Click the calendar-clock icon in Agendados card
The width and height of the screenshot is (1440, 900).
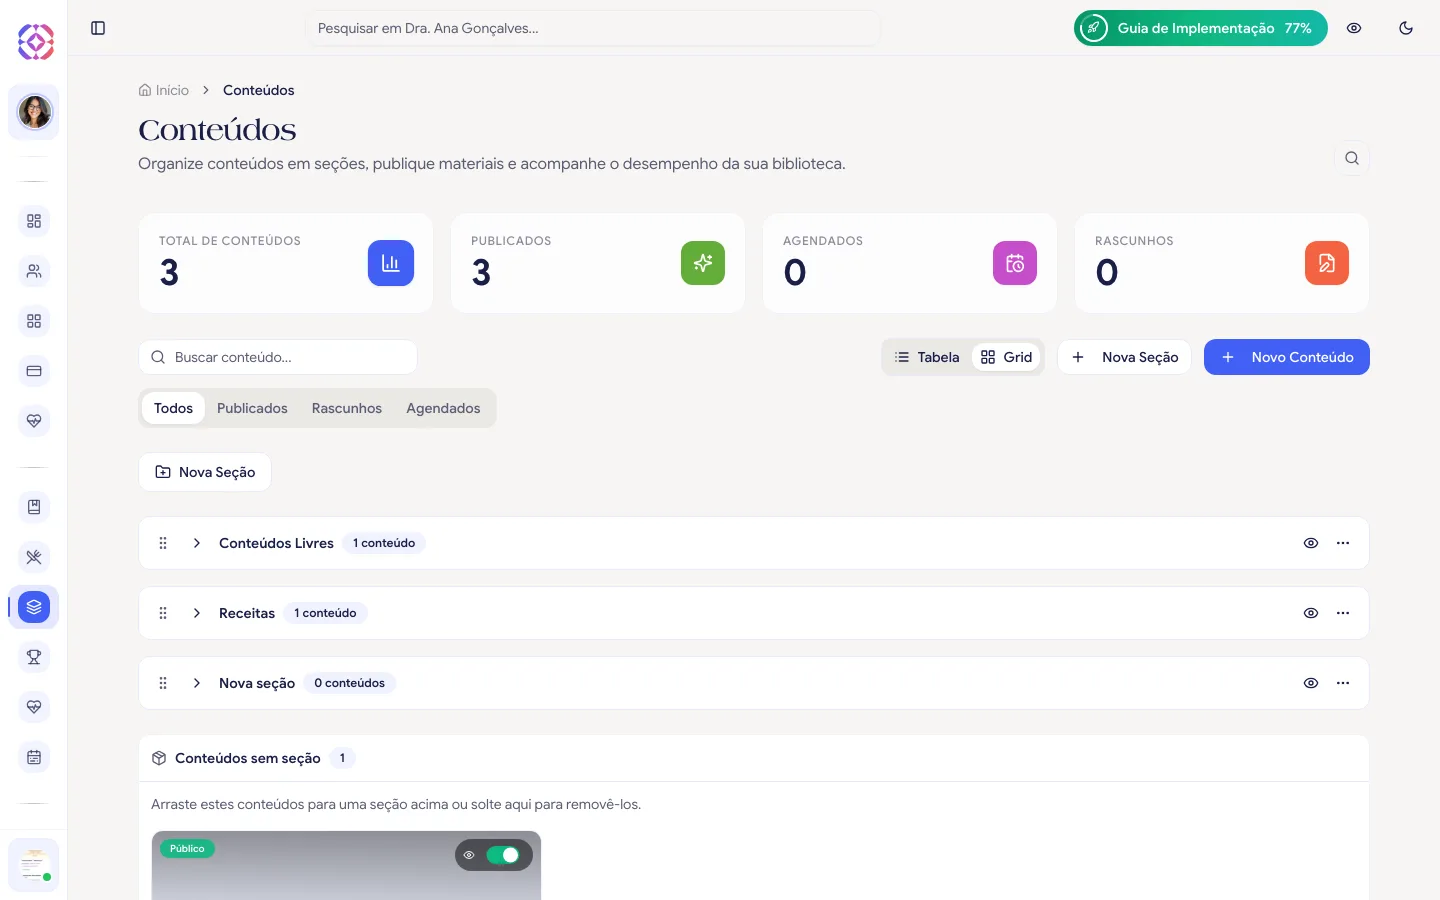click(x=1015, y=263)
